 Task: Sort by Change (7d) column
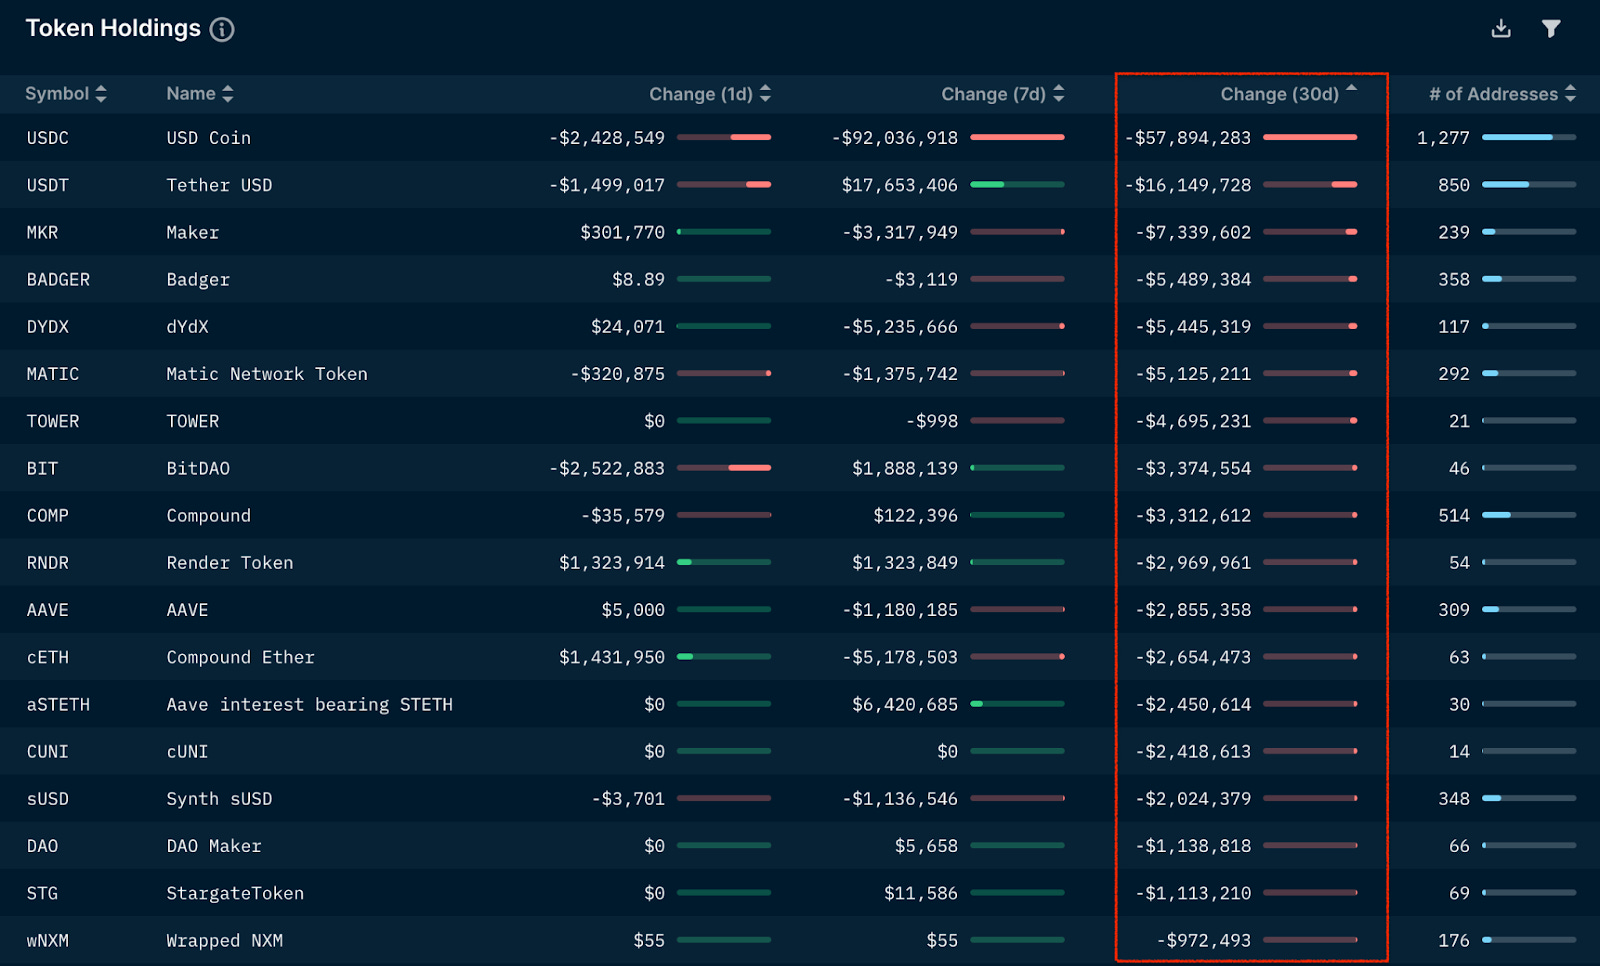tap(1003, 94)
